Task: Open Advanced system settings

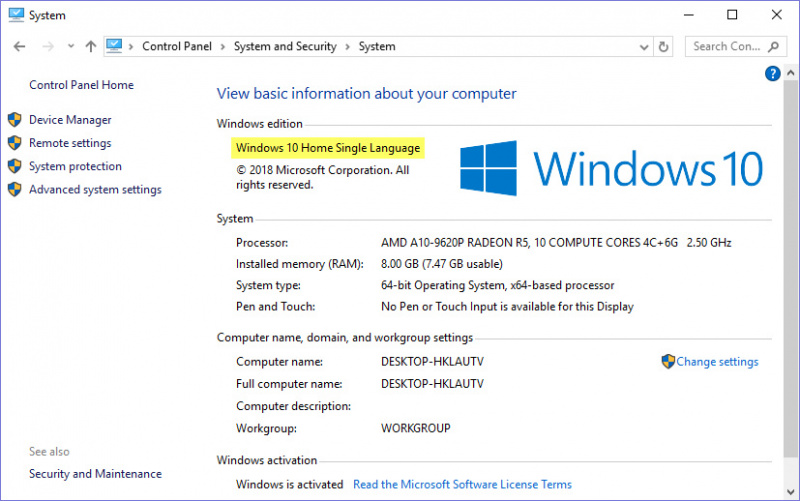Action: click(95, 189)
